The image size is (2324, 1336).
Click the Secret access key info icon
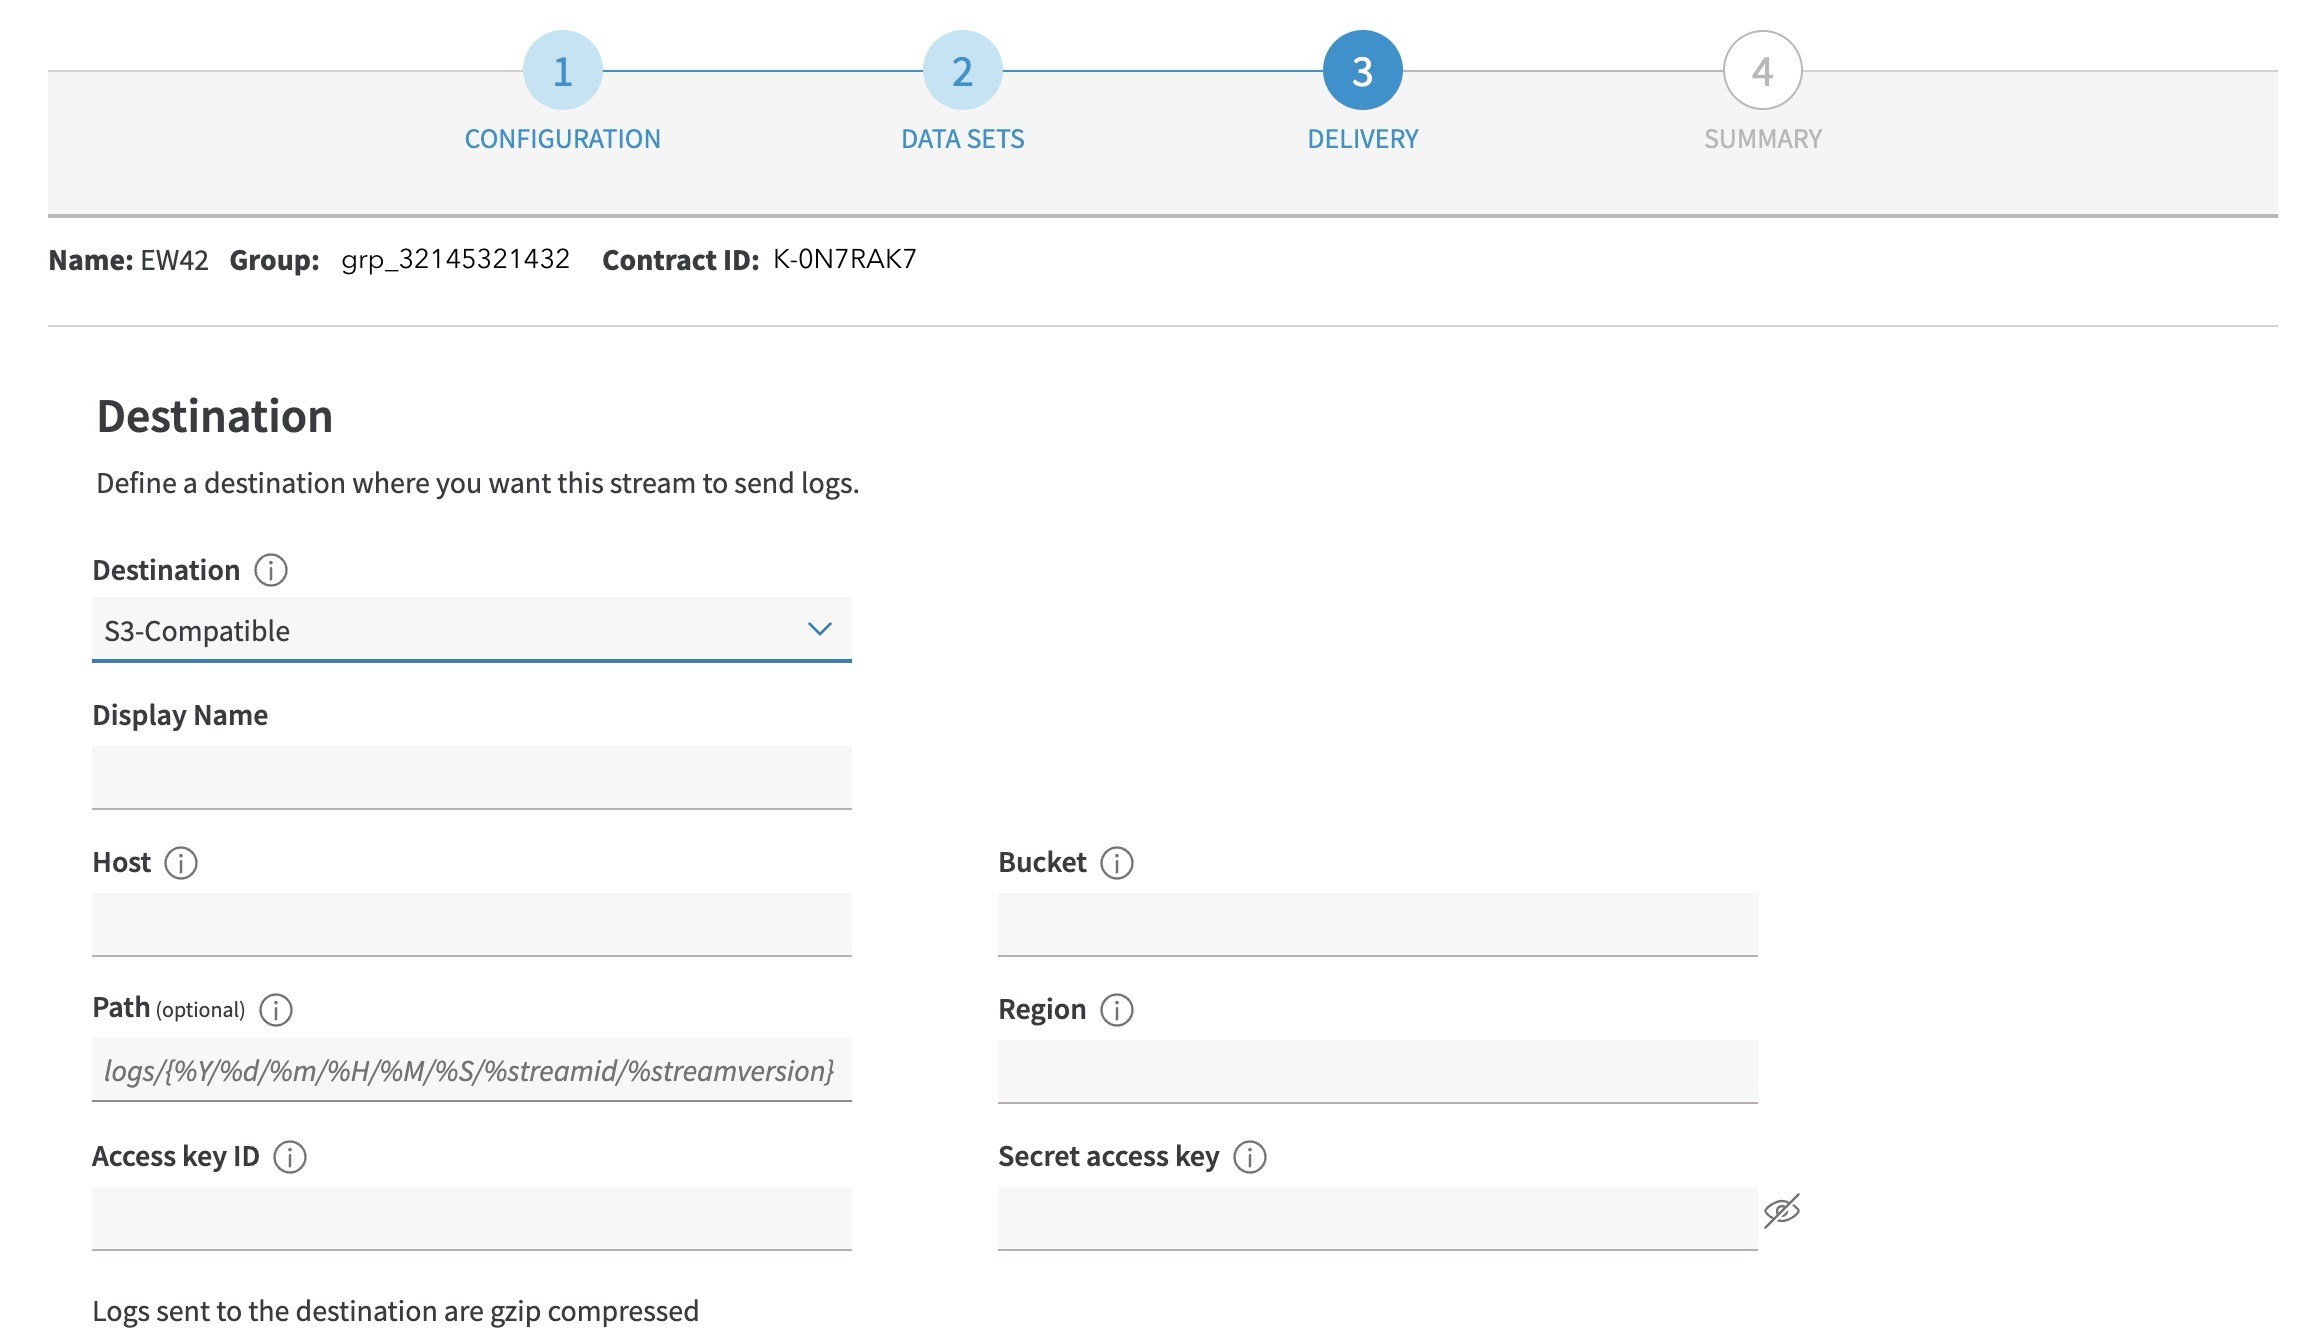pos(1249,1157)
